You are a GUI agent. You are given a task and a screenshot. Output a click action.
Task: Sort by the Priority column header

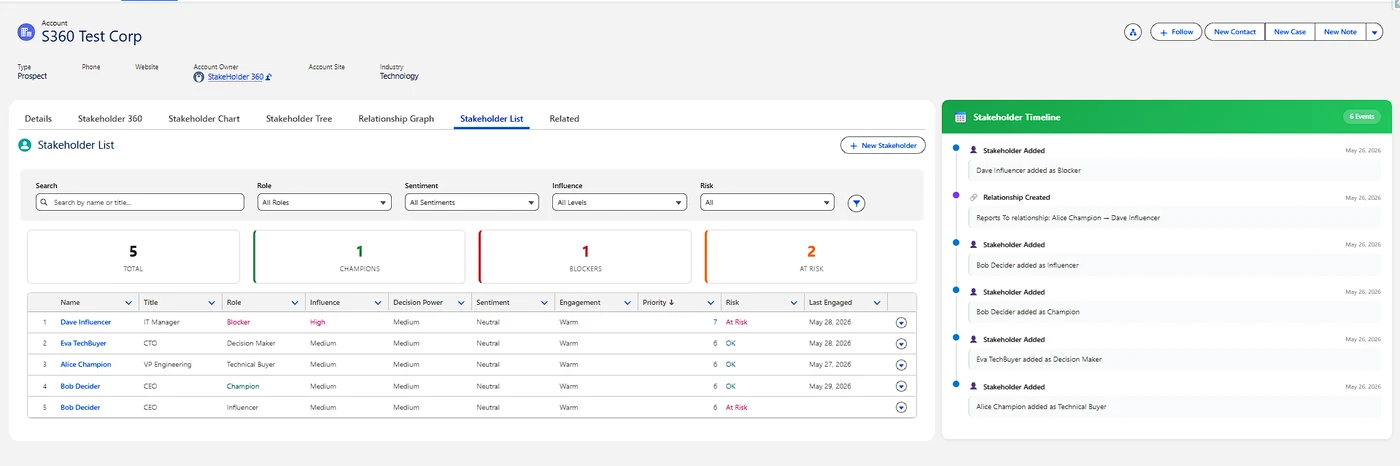658,302
